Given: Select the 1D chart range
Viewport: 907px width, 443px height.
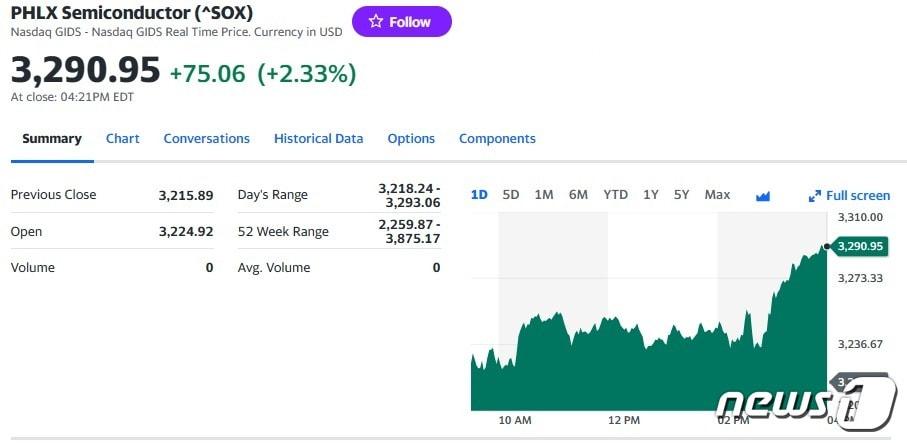Looking at the screenshot, I should click(x=479, y=195).
